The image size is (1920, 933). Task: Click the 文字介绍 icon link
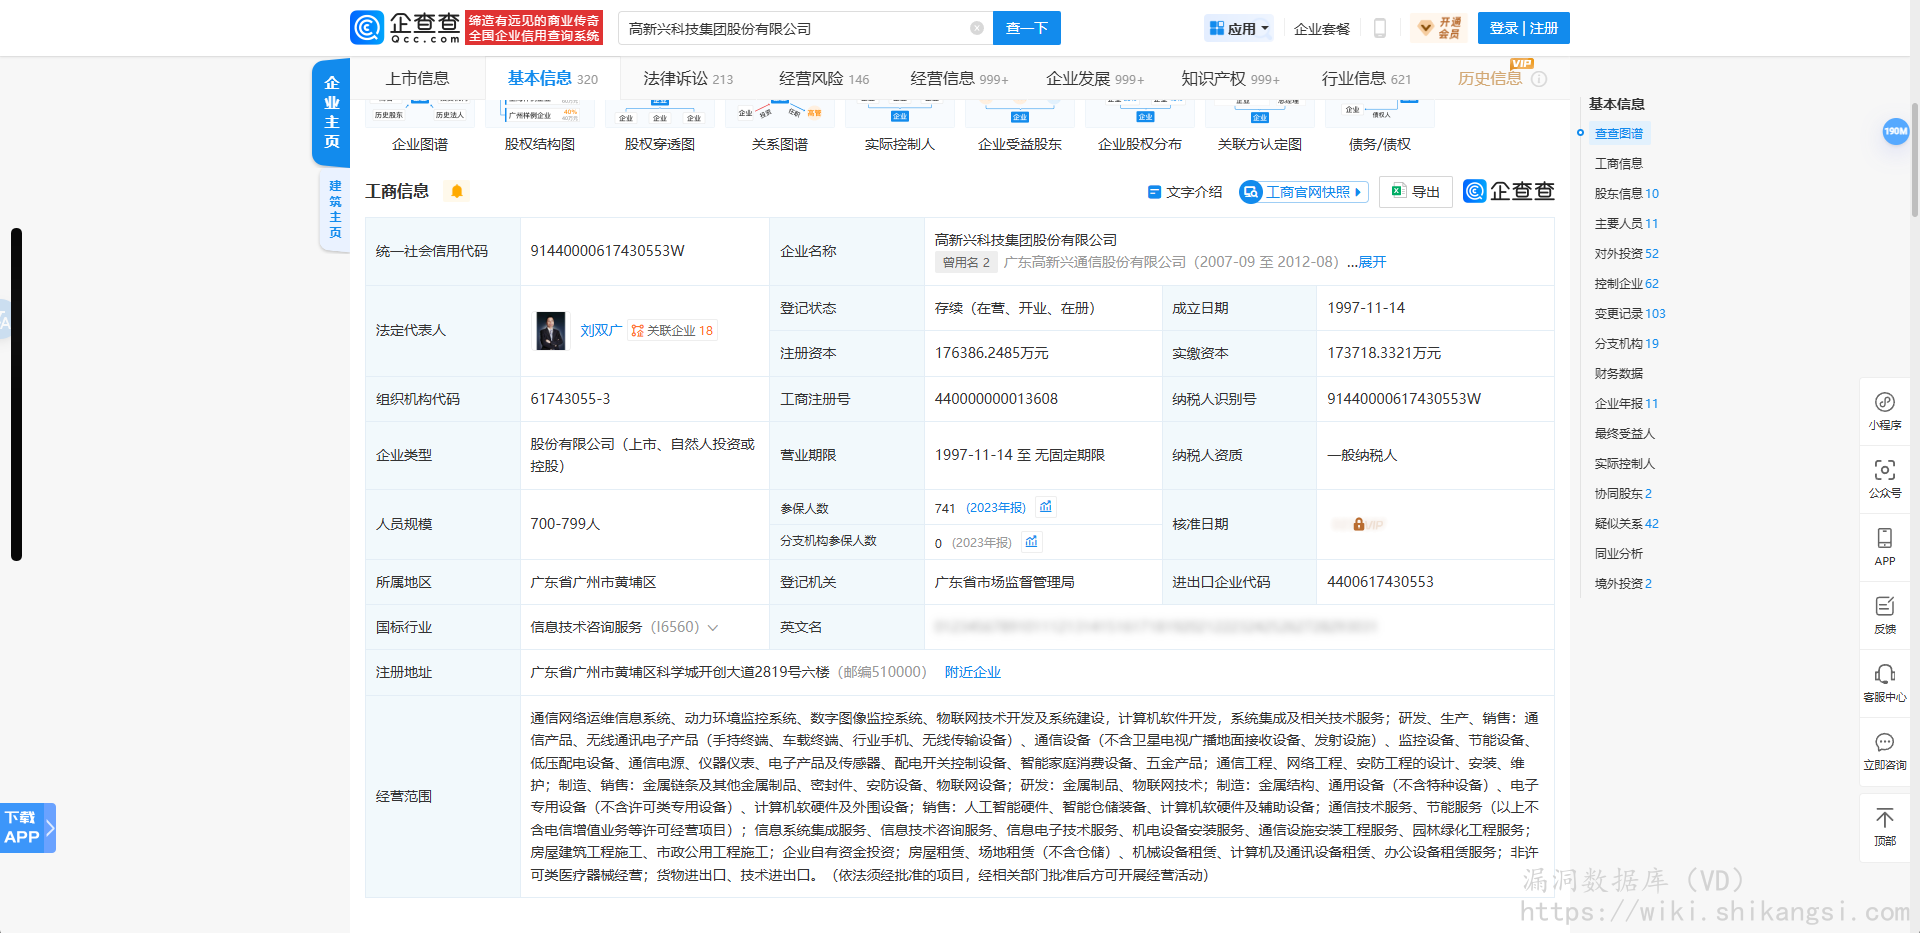pyautogui.click(x=1184, y=192)
